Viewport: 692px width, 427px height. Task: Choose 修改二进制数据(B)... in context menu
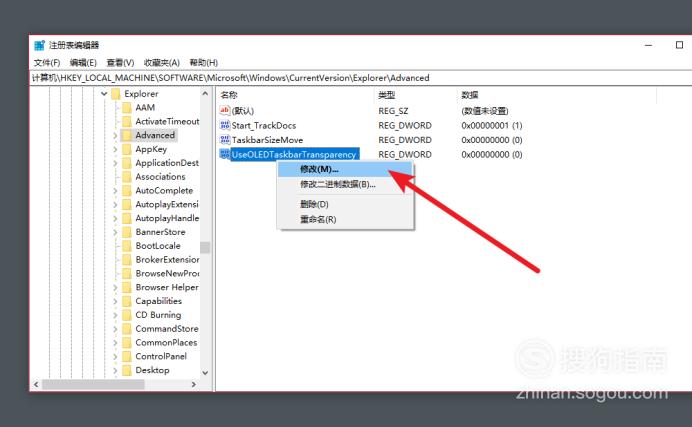click(x=345, y=184)
